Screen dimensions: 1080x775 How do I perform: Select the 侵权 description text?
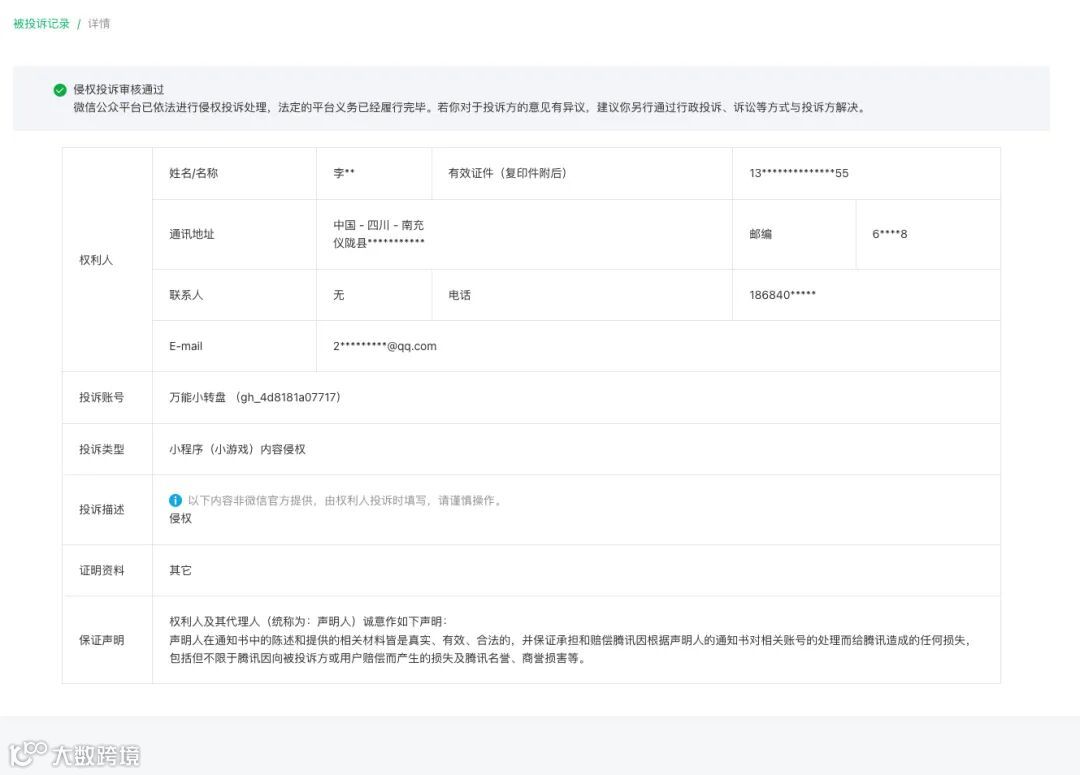tap(180, 518)
